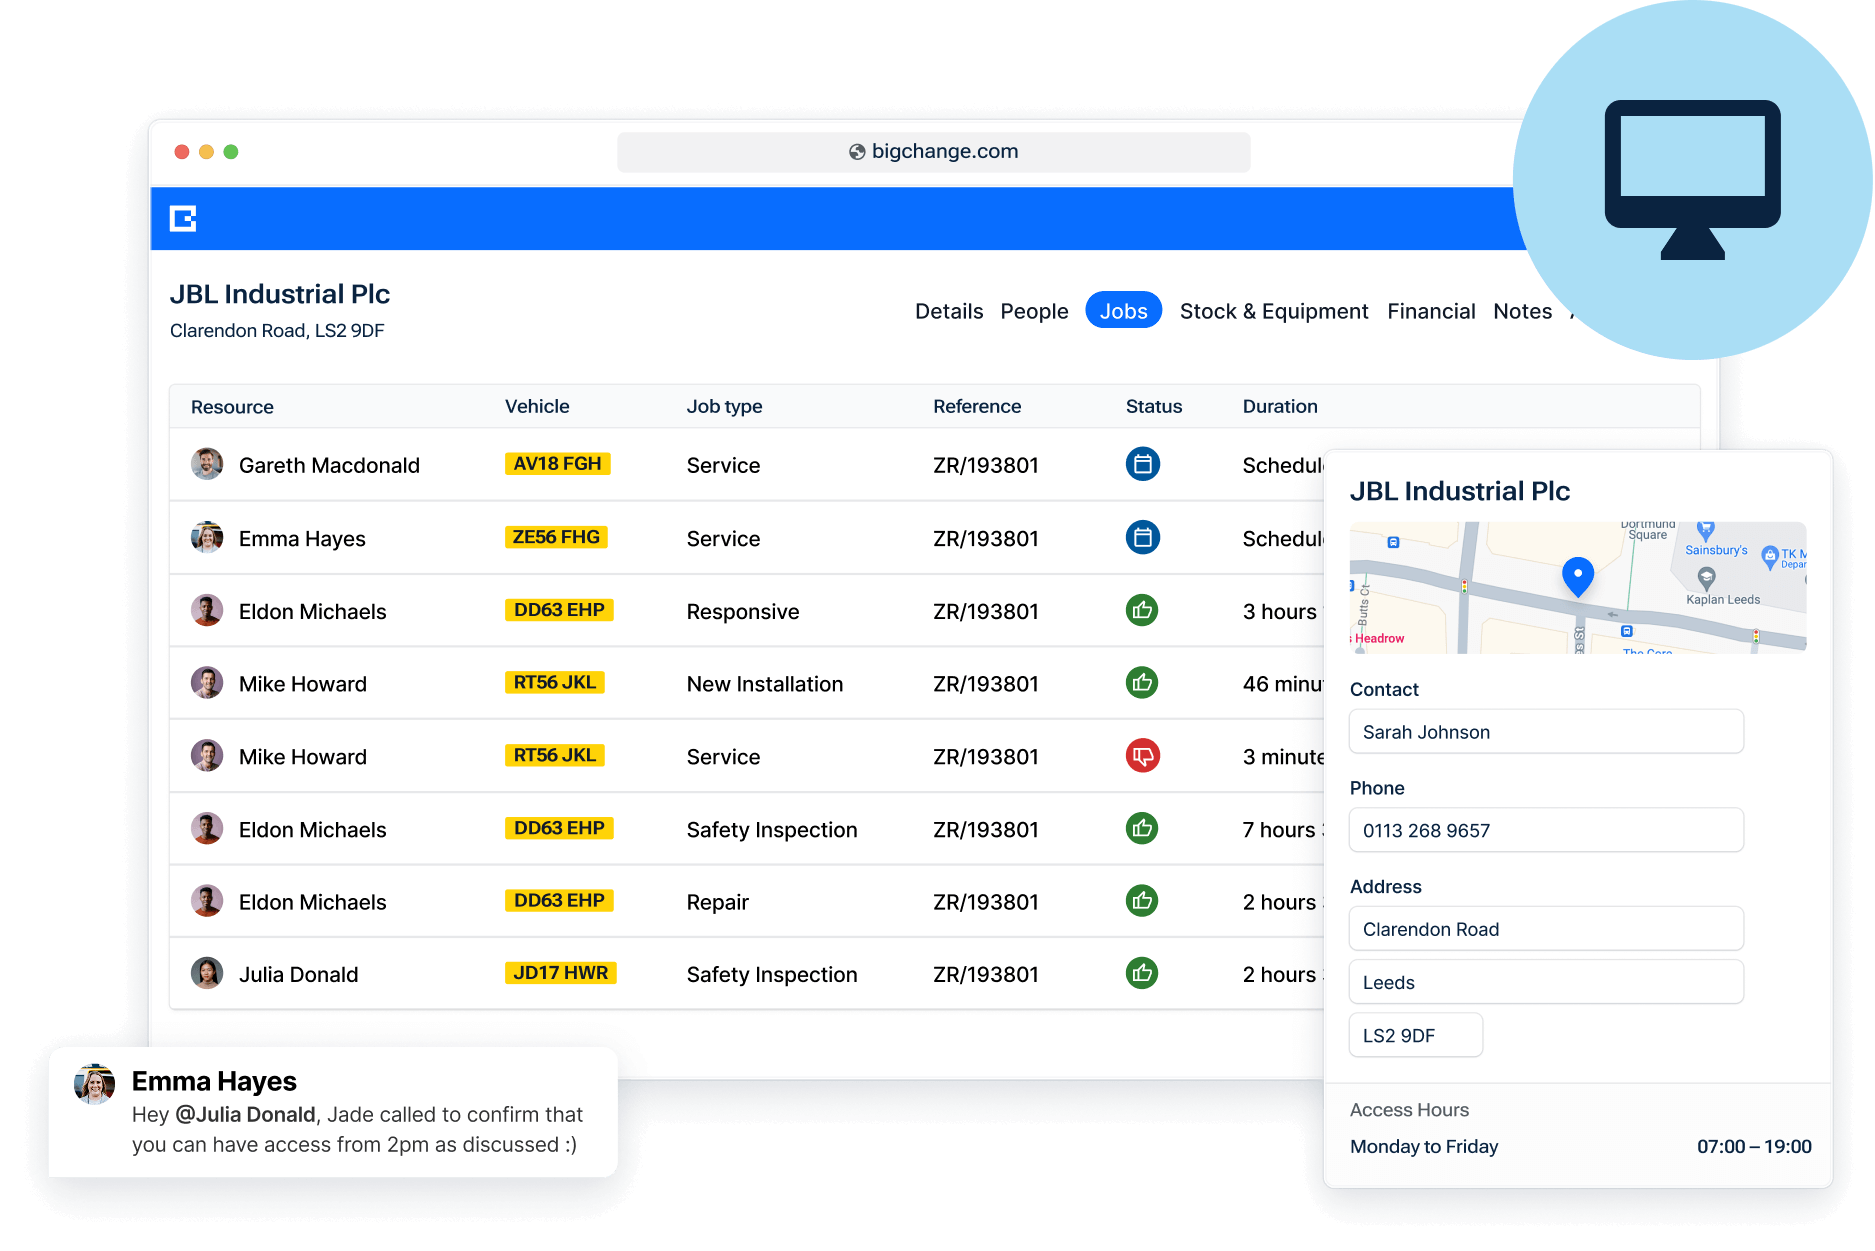
Task: Open the People tab
Action: tap(1034, 311)
